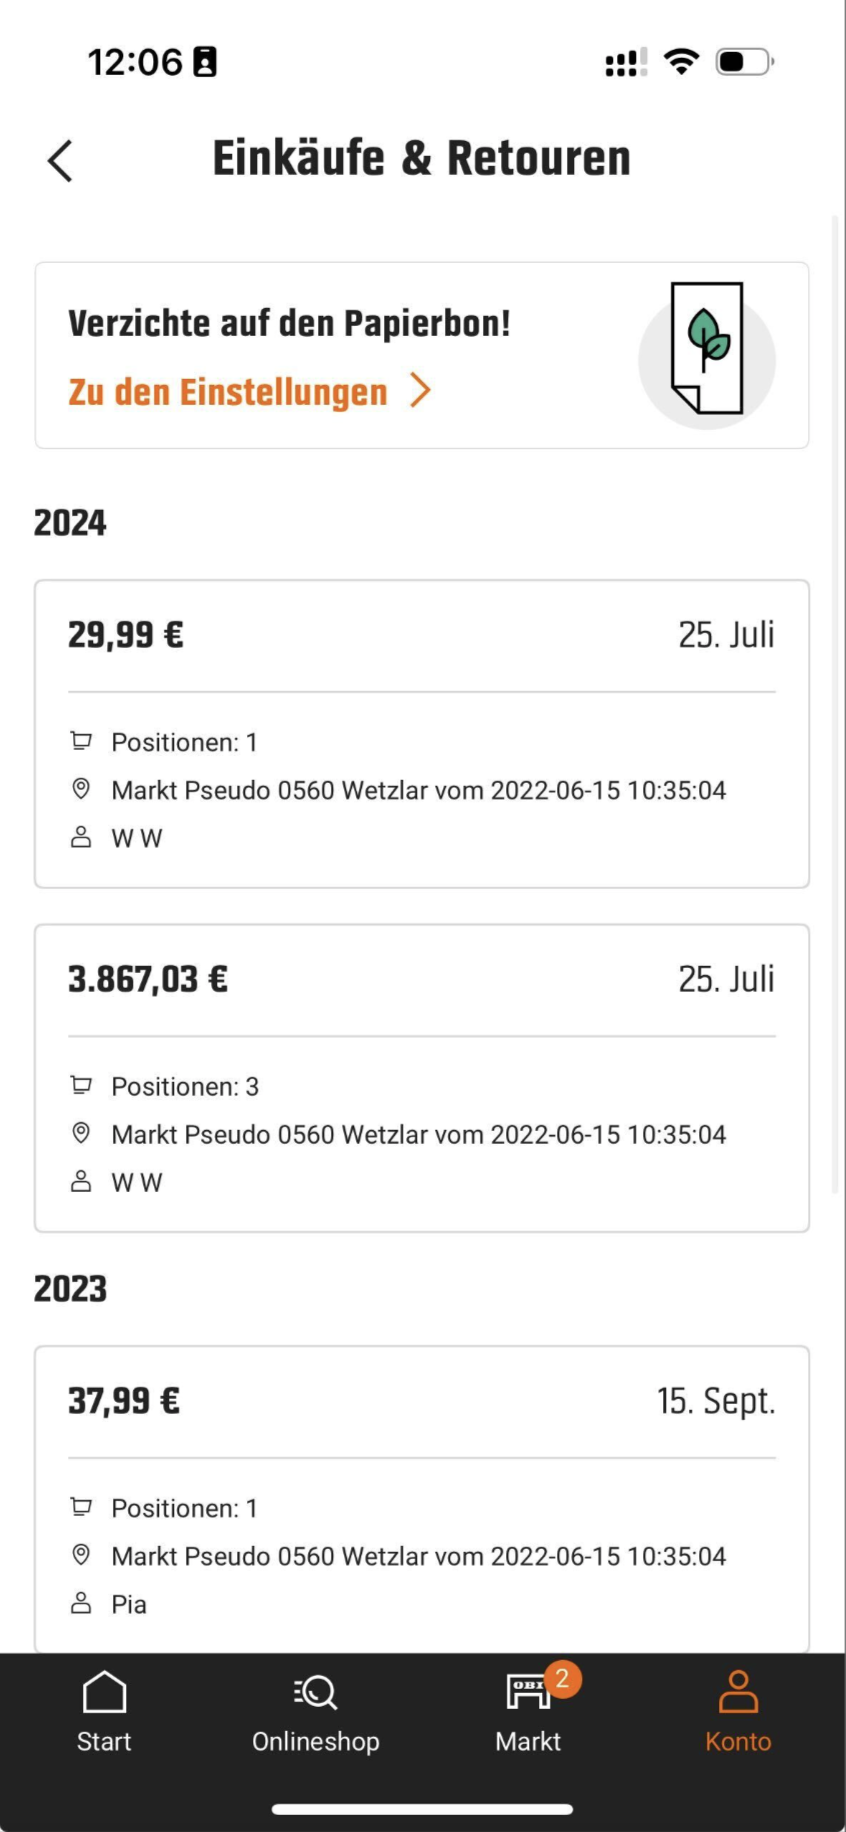Tap the home indicator bar at bottom
Image resolution: width=846 pixels, height=1832 pixels.
coord(422,1808)
